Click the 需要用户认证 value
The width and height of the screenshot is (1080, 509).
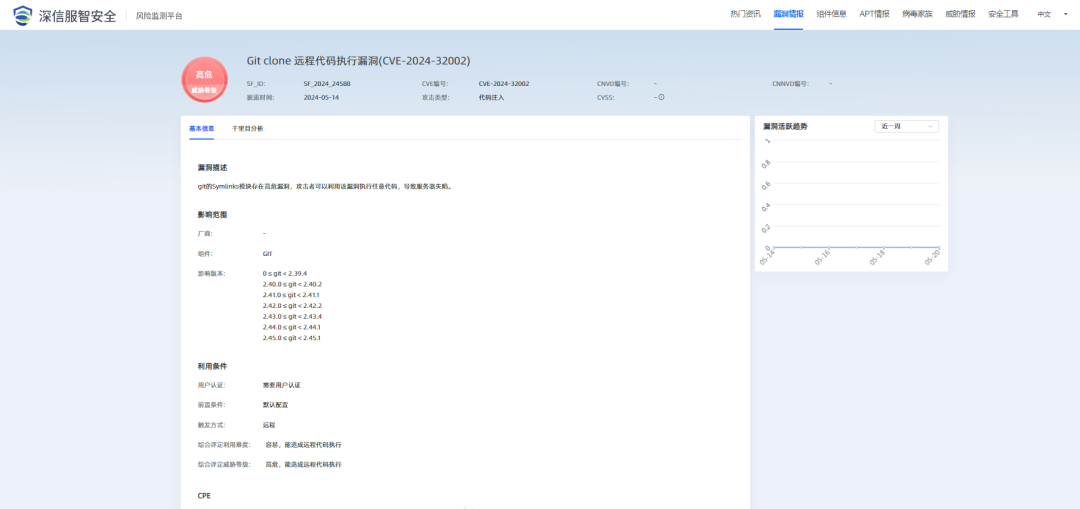[x=282, y=385]
